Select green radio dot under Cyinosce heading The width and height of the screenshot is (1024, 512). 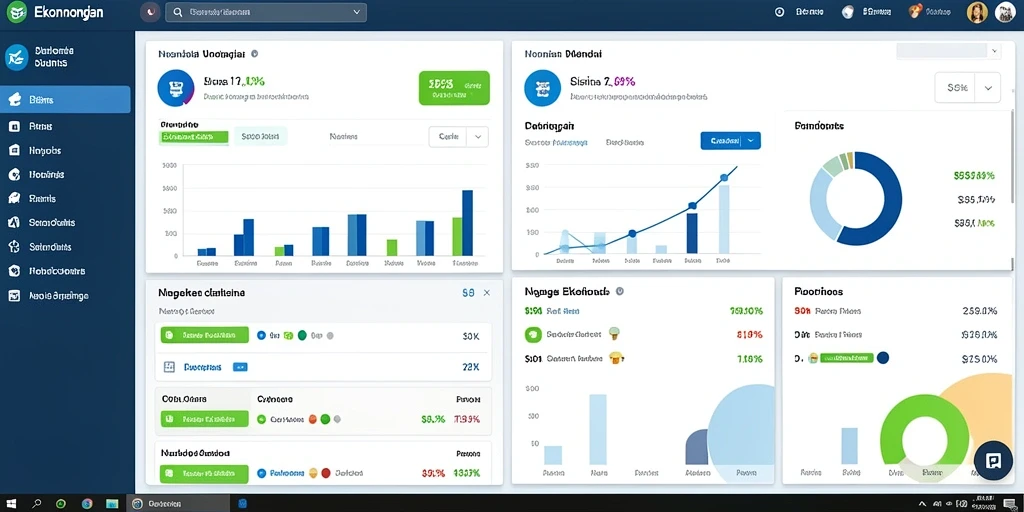(x=262, y=419)
